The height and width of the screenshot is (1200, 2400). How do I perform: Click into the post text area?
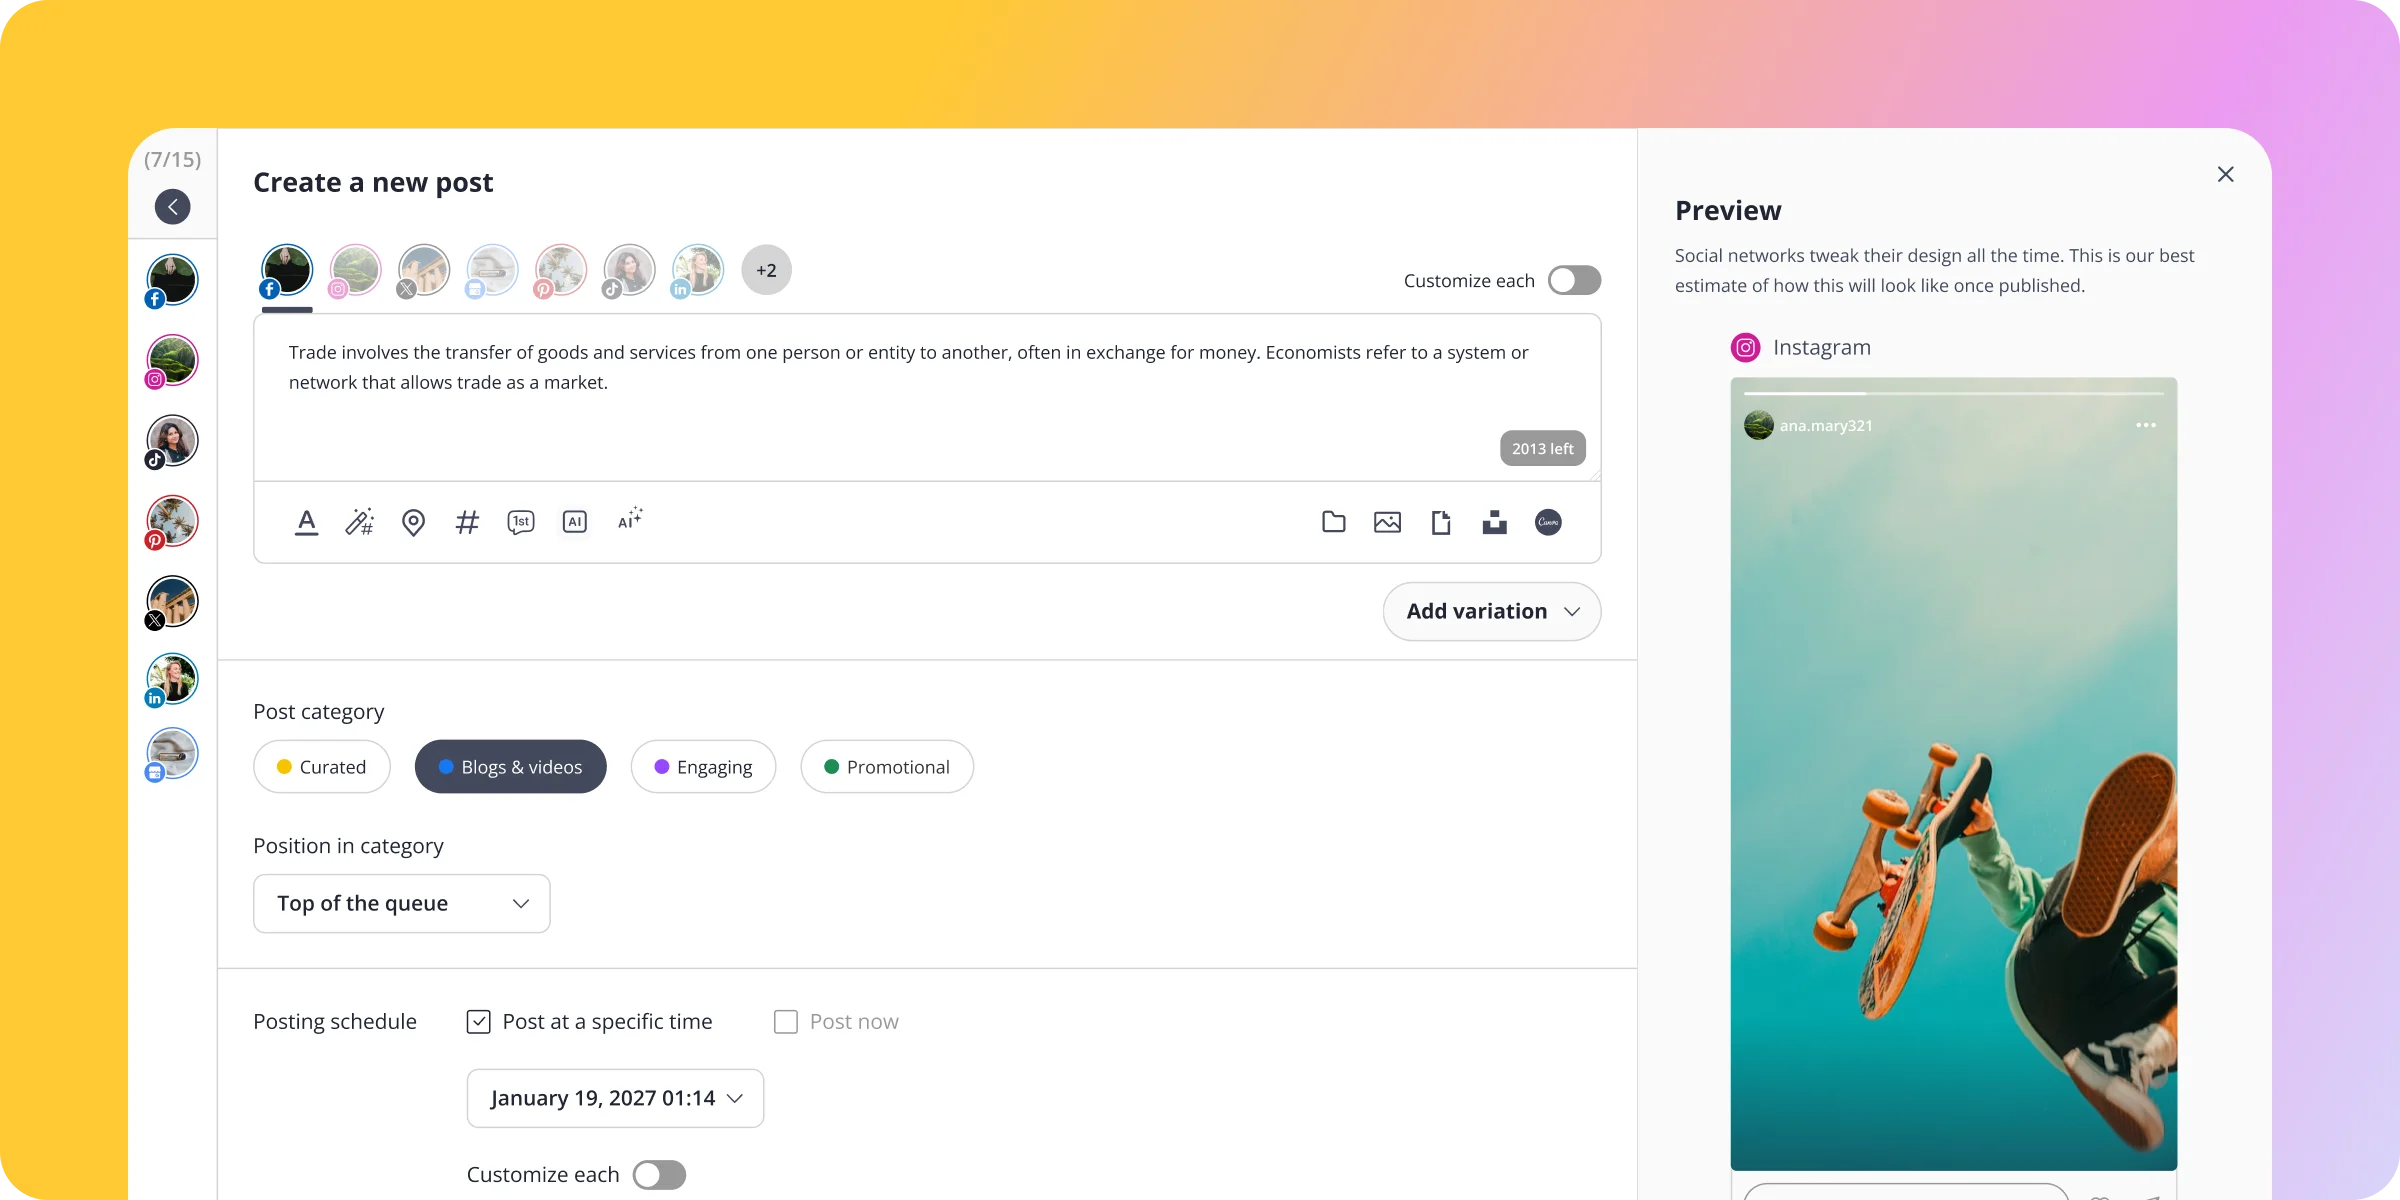[x=927, y=397]
